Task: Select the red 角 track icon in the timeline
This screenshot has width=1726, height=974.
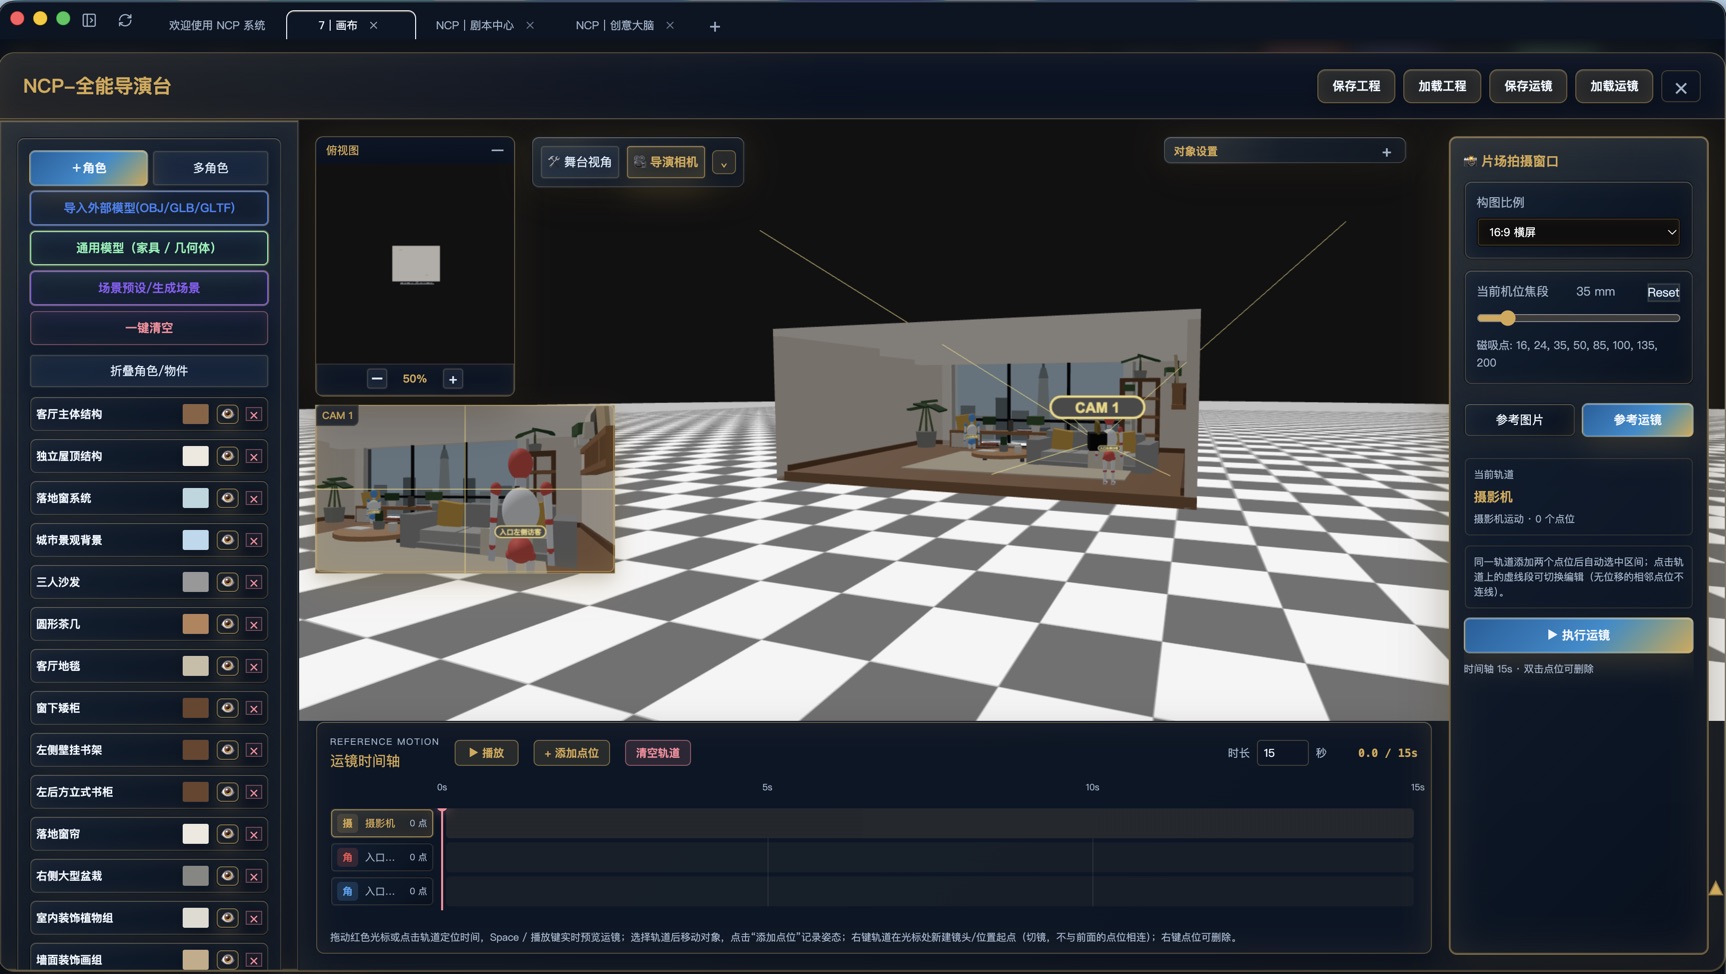Action: pos(347,857)
